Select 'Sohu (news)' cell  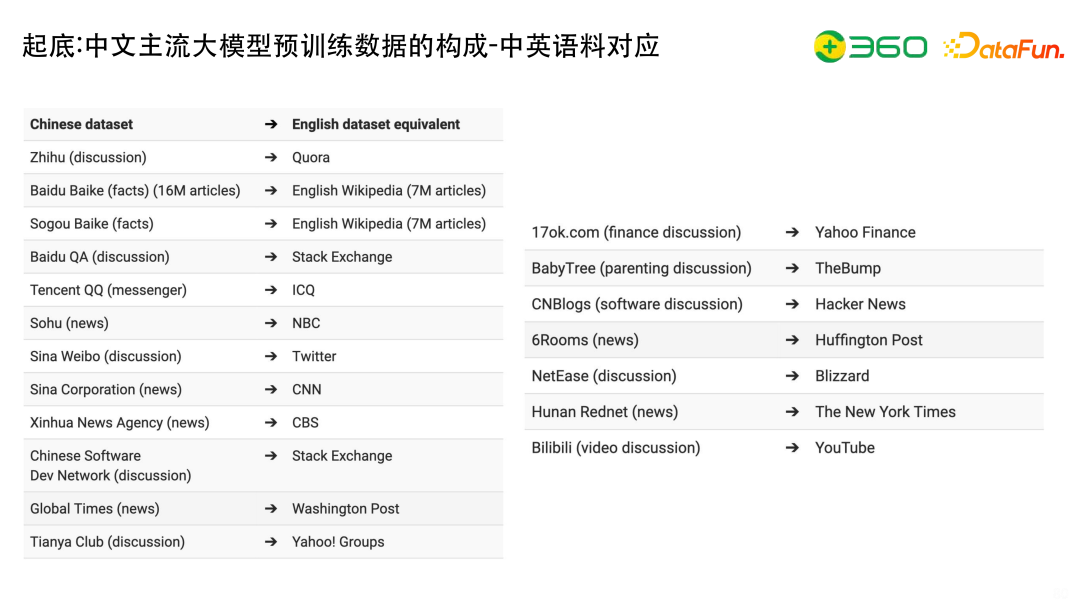69,323
